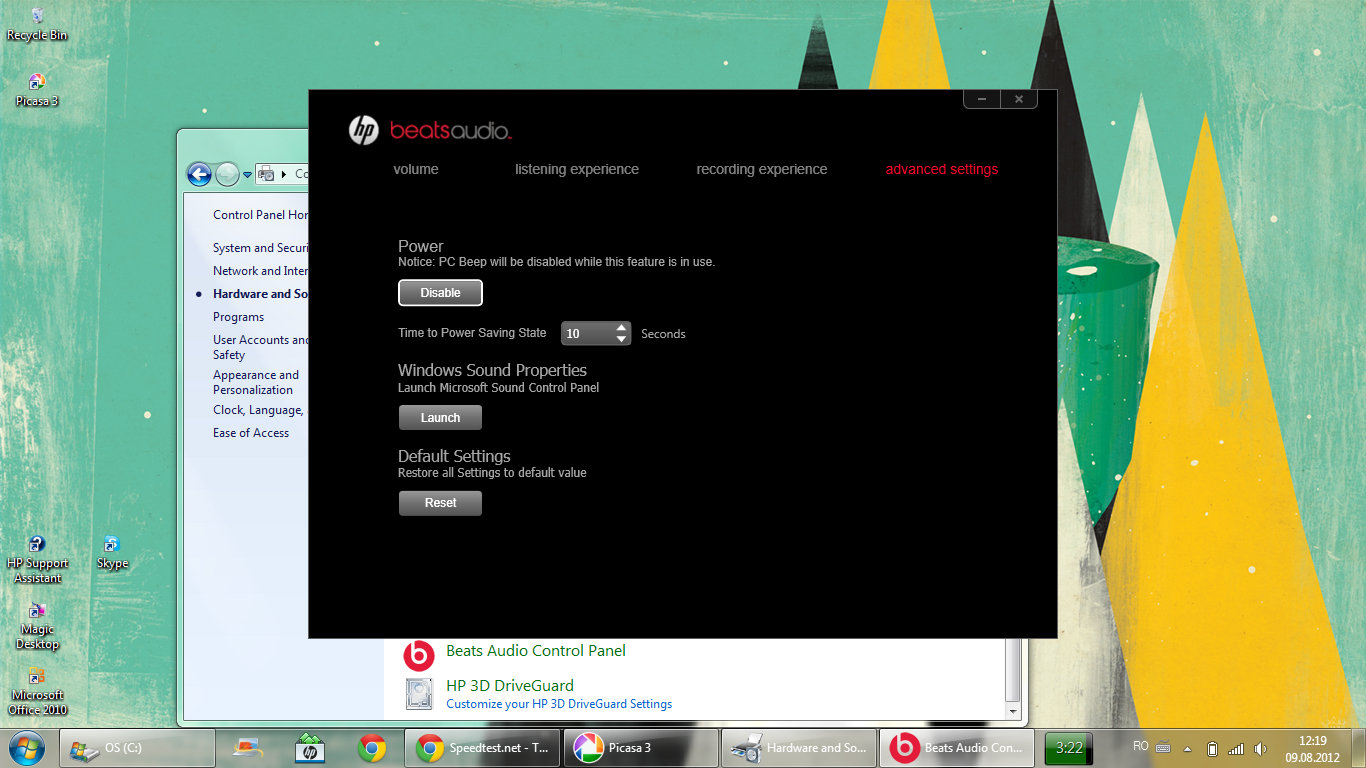
Task: Launch the pinned Chrome icon in the taskbar
Action: (372, 747)
